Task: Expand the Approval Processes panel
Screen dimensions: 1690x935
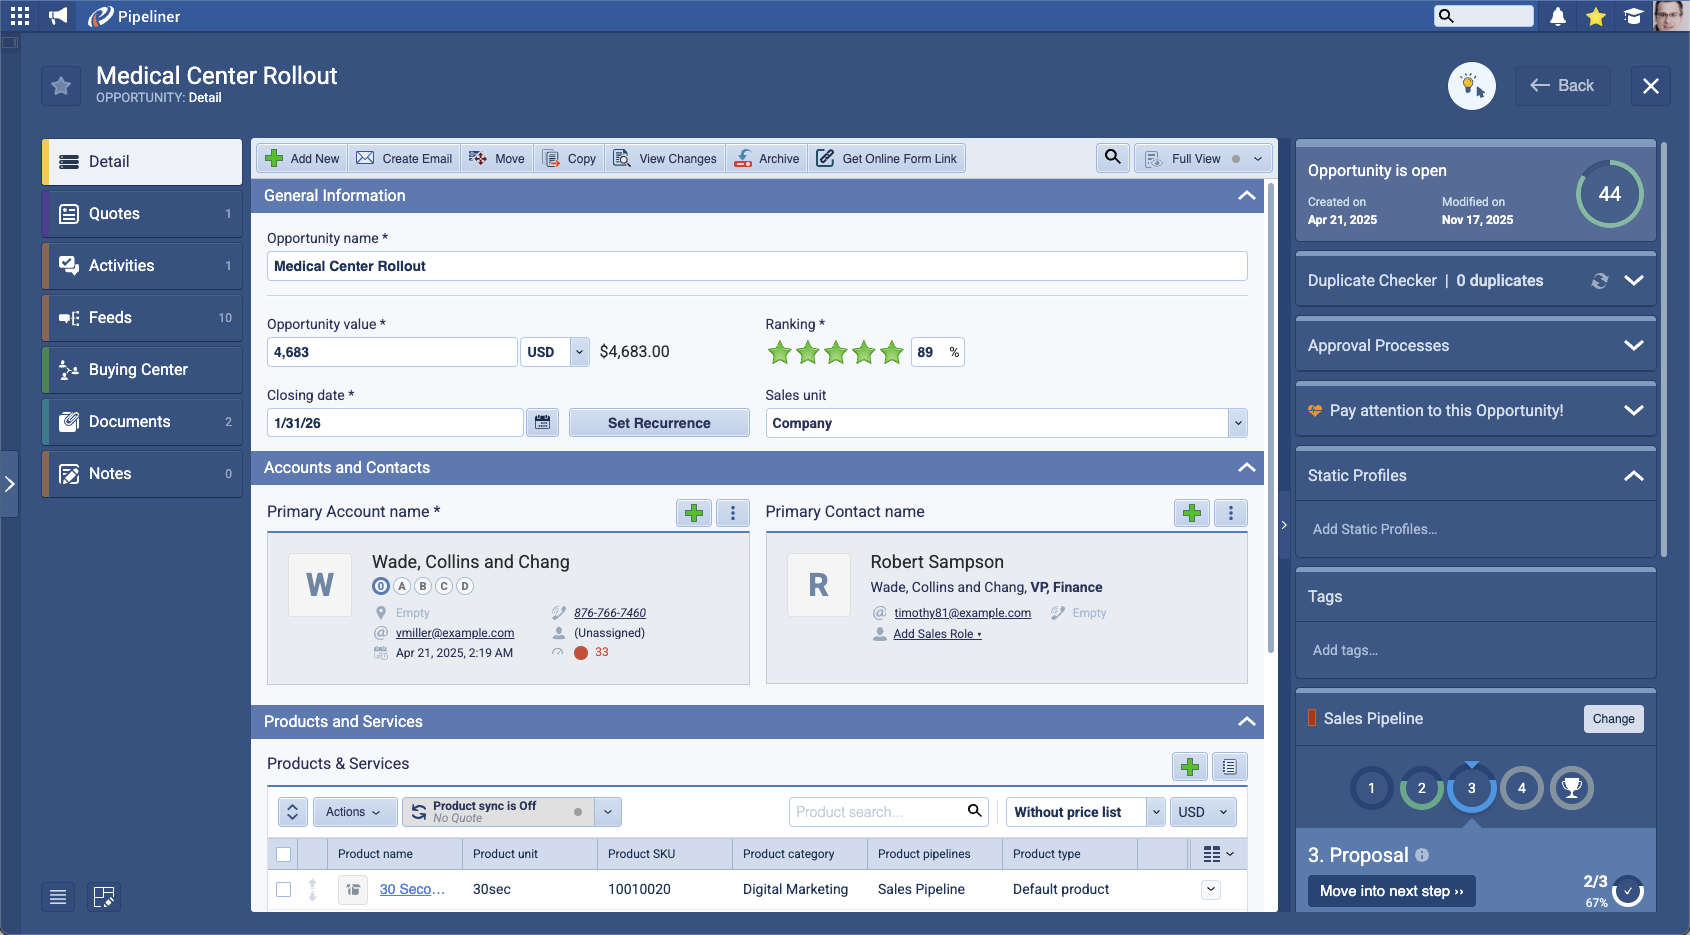Action: click(1633, 346)
